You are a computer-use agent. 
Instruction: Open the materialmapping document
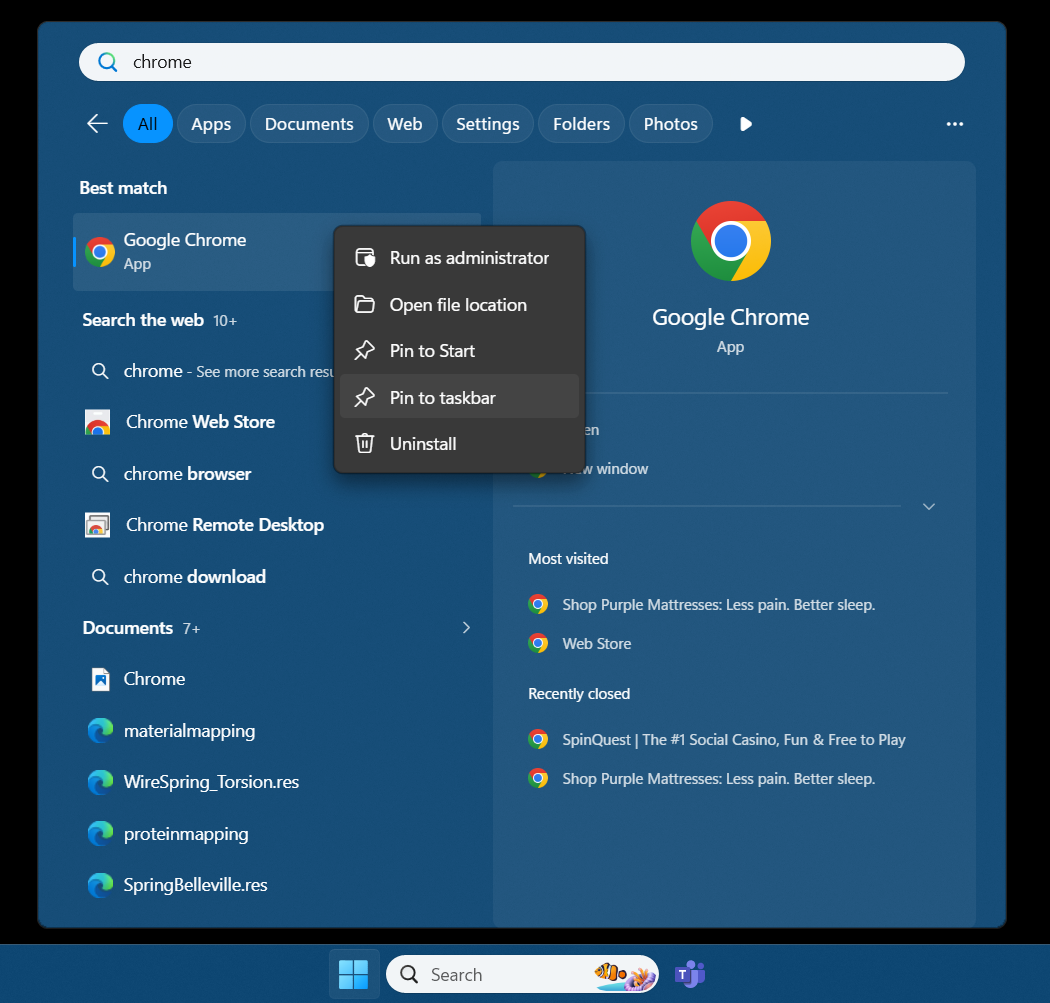pyautogui.click(x=276, y=730)
